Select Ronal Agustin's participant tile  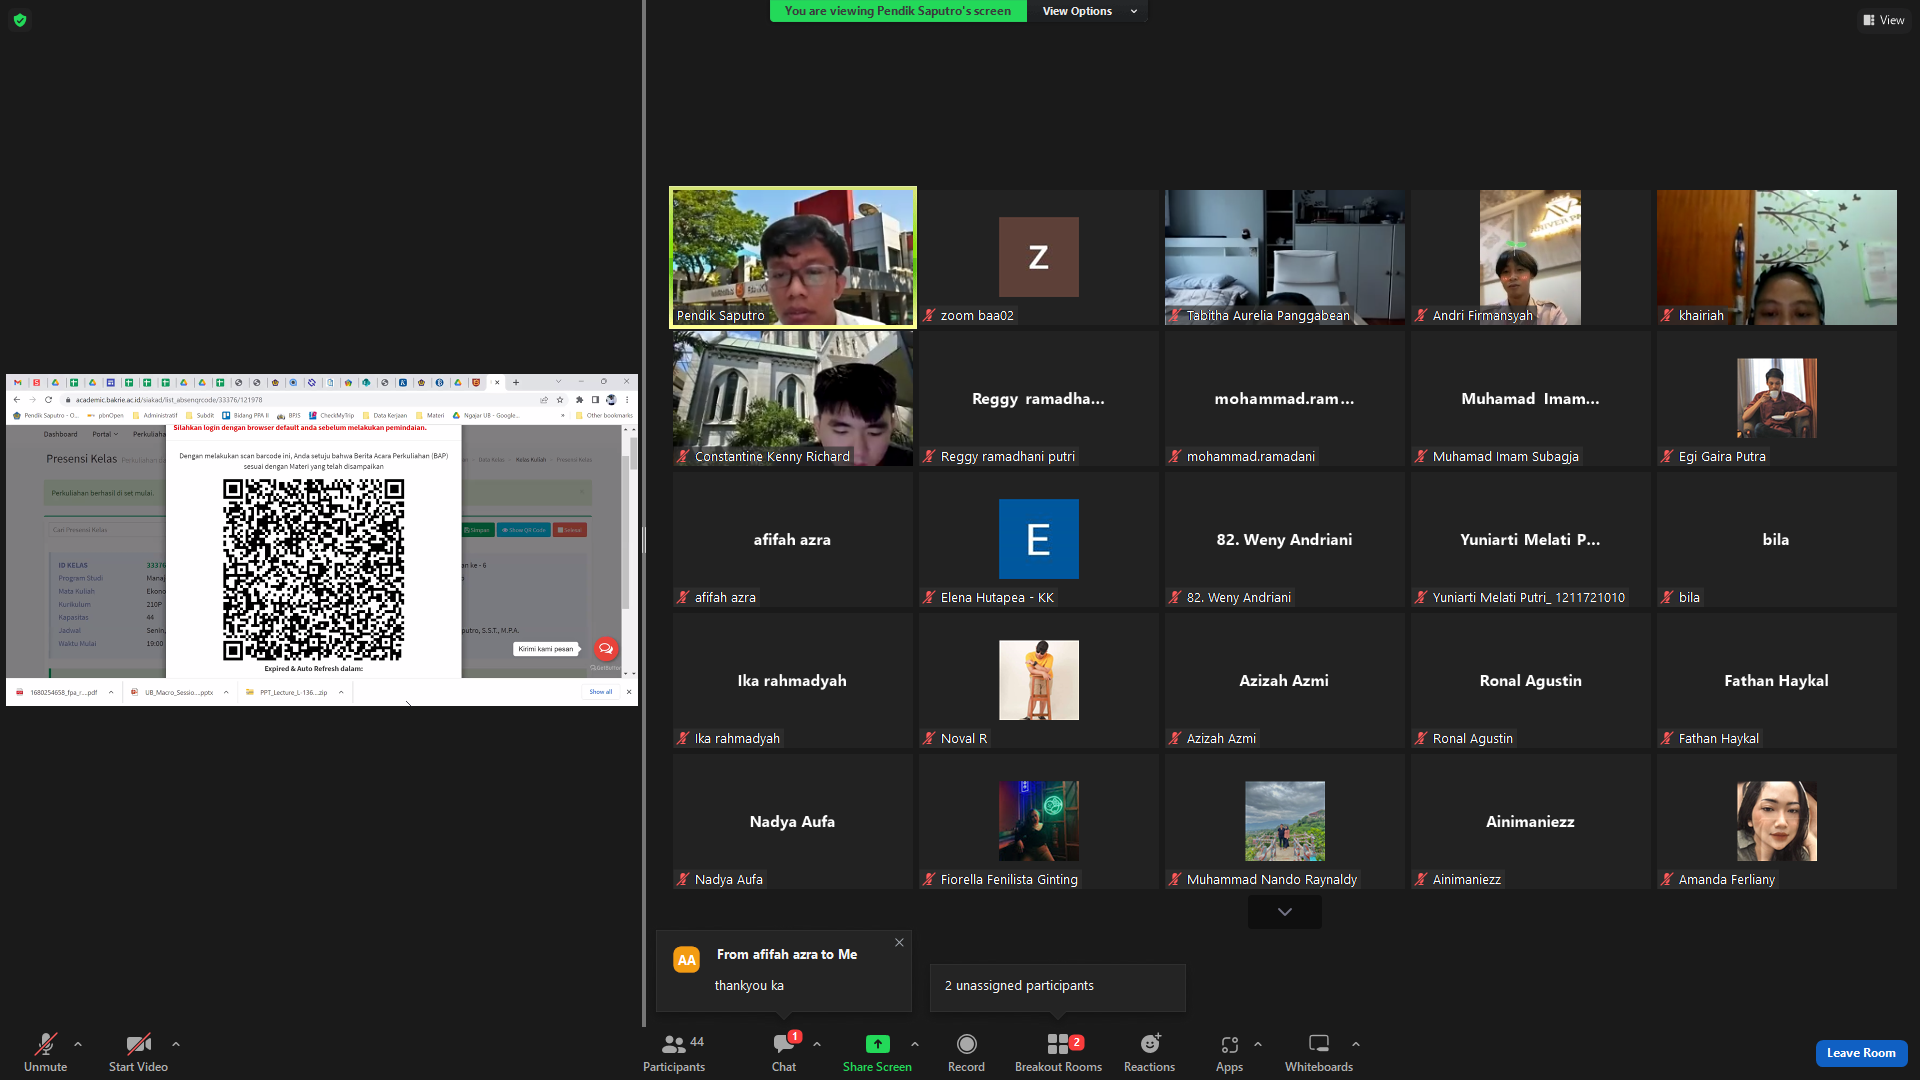tap(1531, 681)
